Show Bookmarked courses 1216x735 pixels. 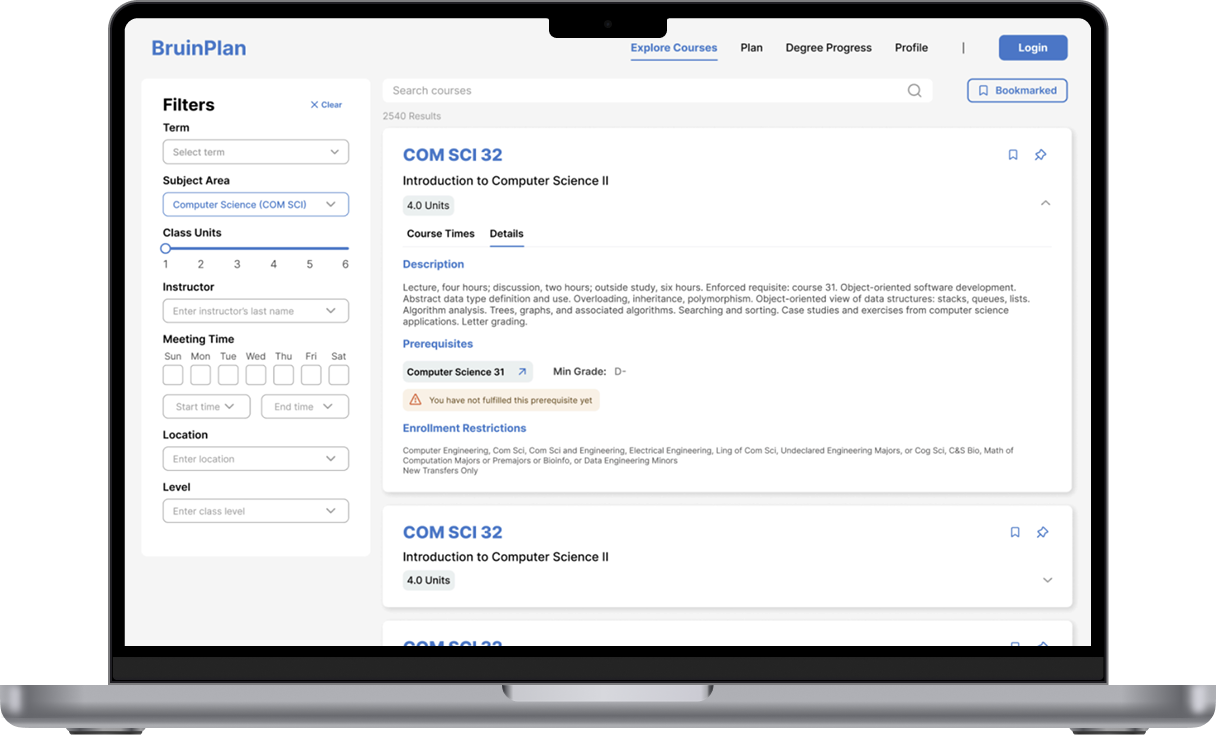[x=1018, y=91]
